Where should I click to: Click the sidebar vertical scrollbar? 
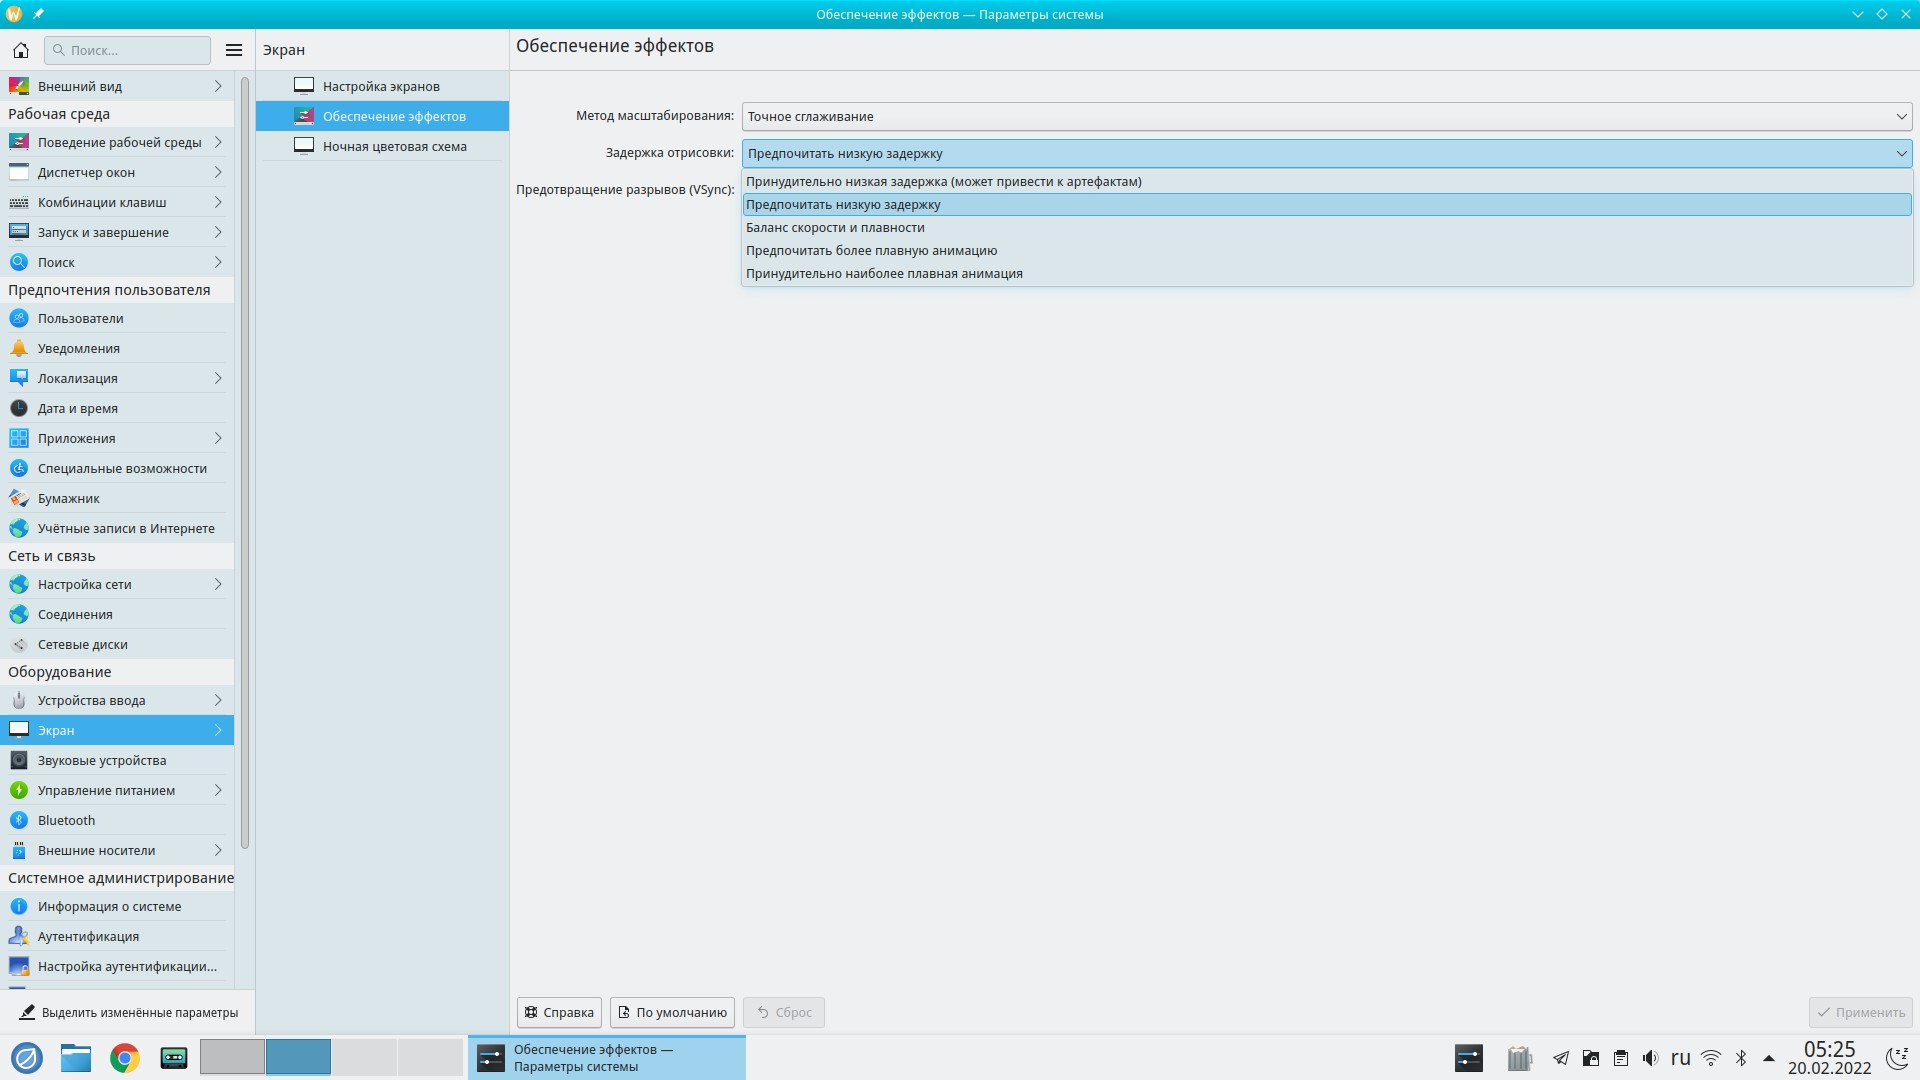tap(245, 460)
